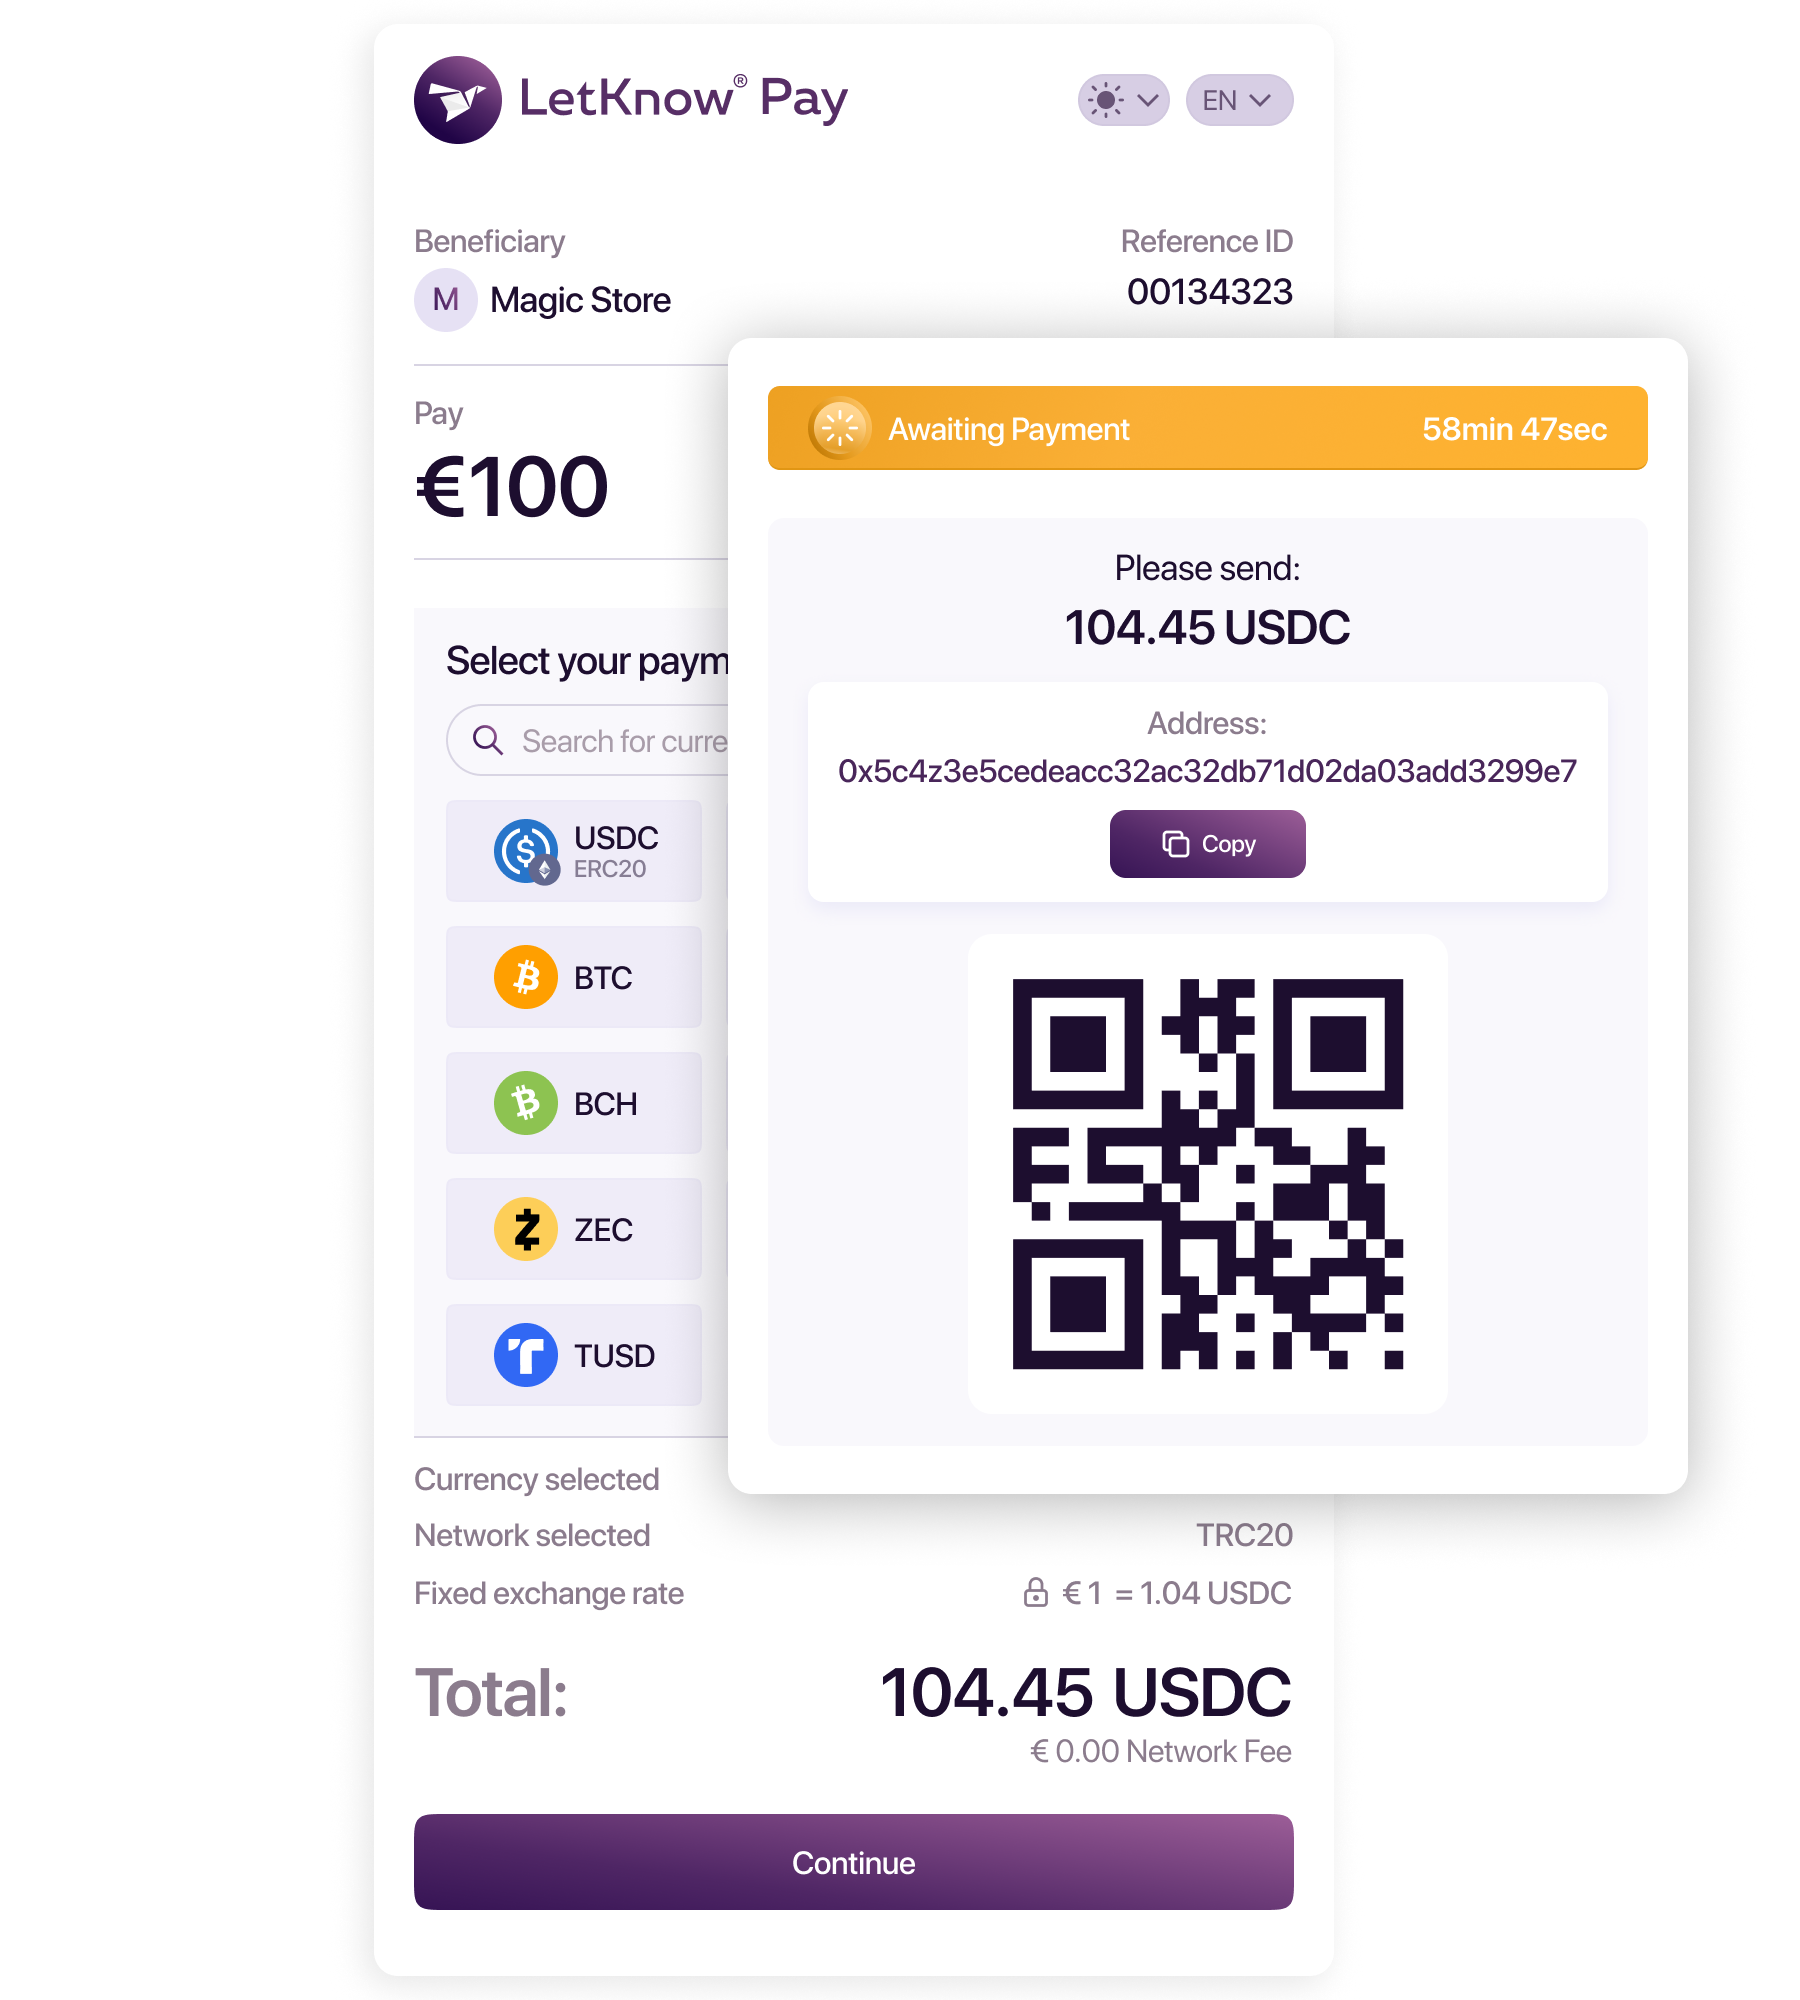Select USDC ERC20 payment option
The width and height of the screenshot is (1800, 2000).
coord(574,851)
